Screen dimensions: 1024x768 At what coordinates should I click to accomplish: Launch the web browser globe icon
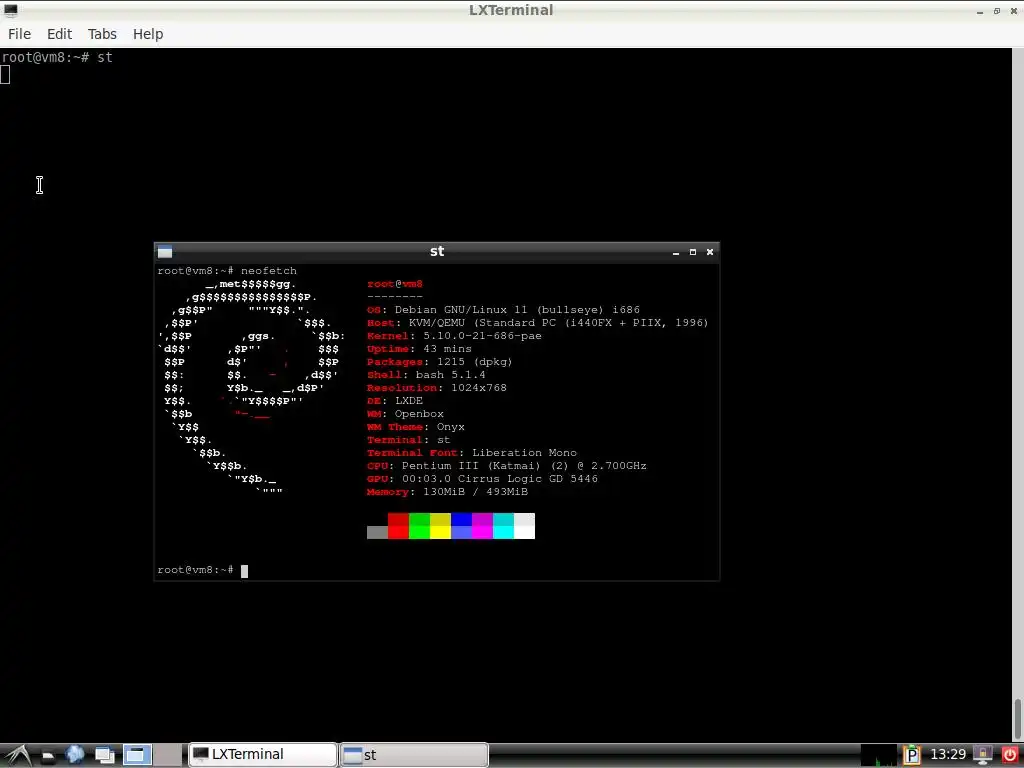click(75, 755)
